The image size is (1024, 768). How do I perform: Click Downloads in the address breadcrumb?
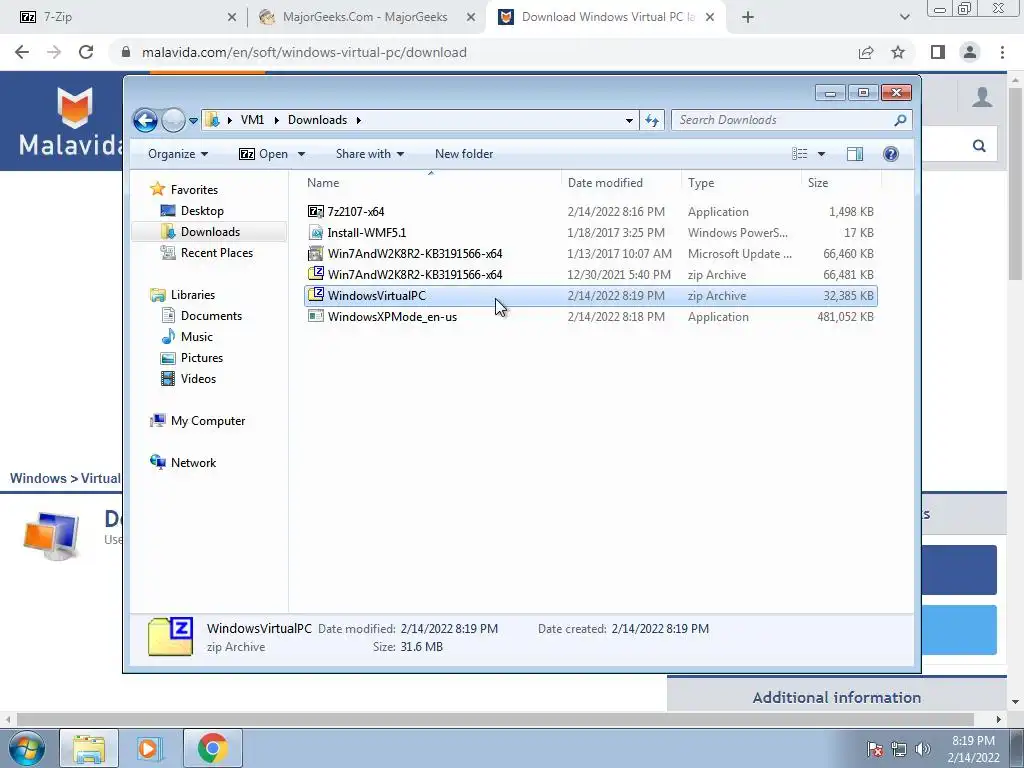317,120
